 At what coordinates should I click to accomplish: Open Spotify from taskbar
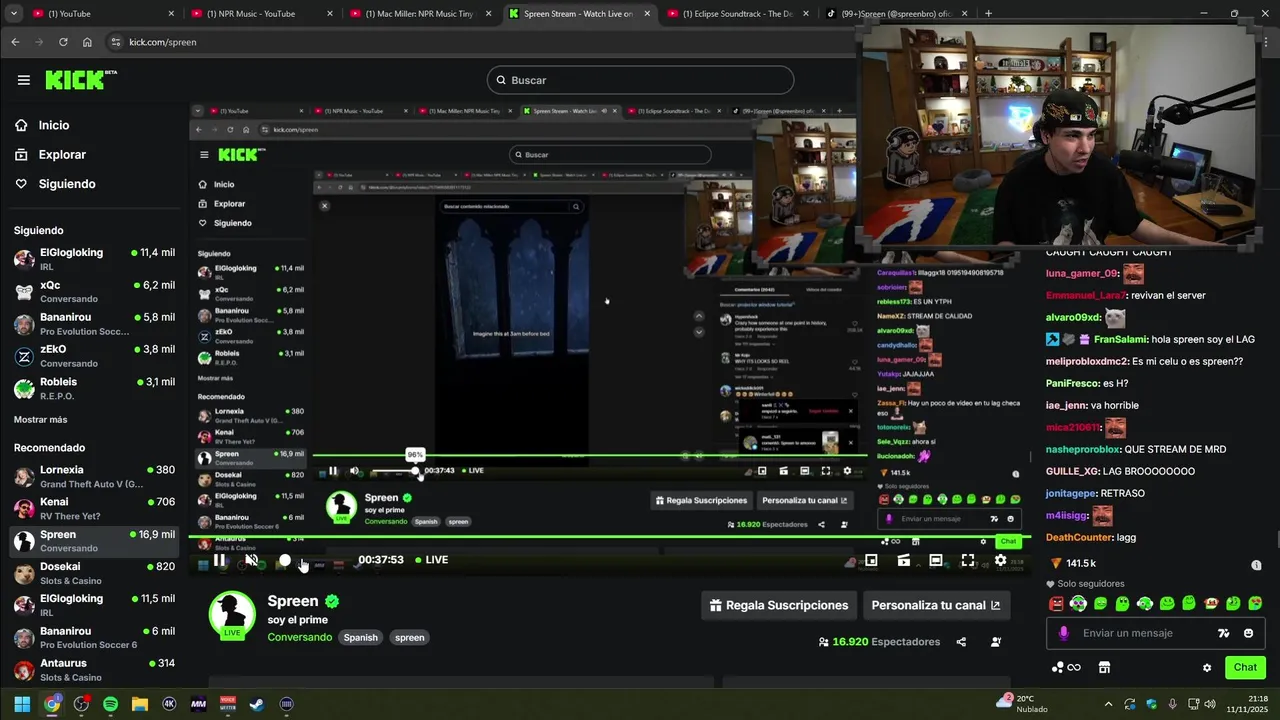(110, 704)
